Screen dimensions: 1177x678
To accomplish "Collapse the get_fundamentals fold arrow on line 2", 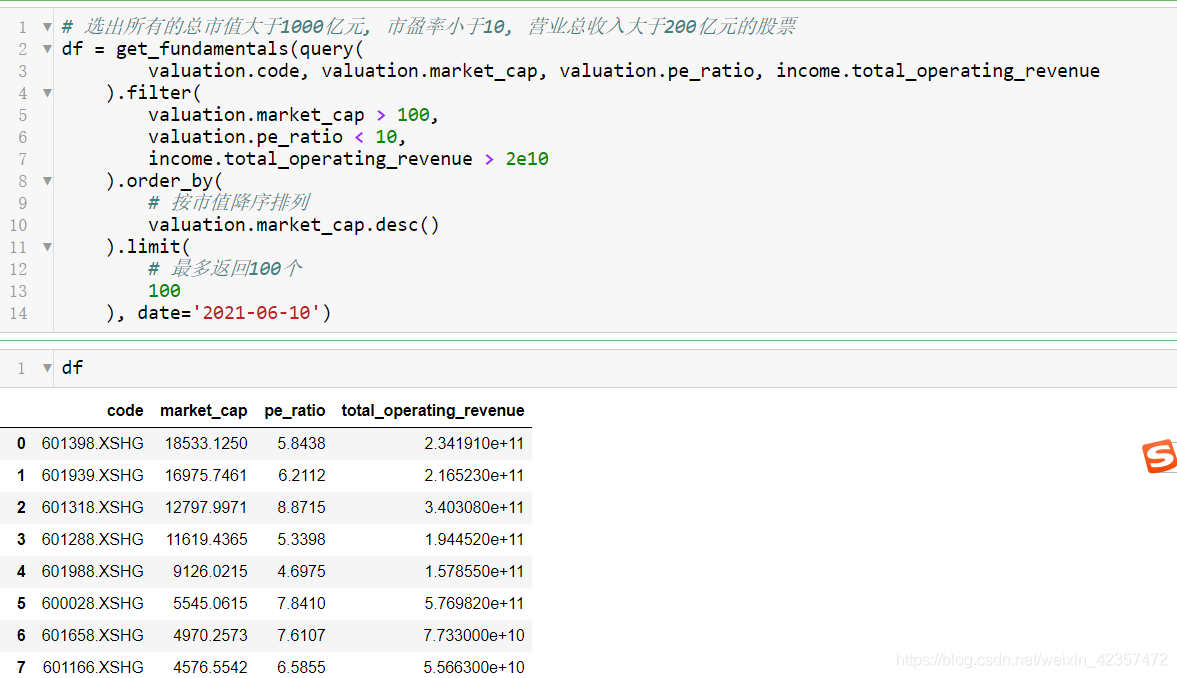I will click(47, 49).
